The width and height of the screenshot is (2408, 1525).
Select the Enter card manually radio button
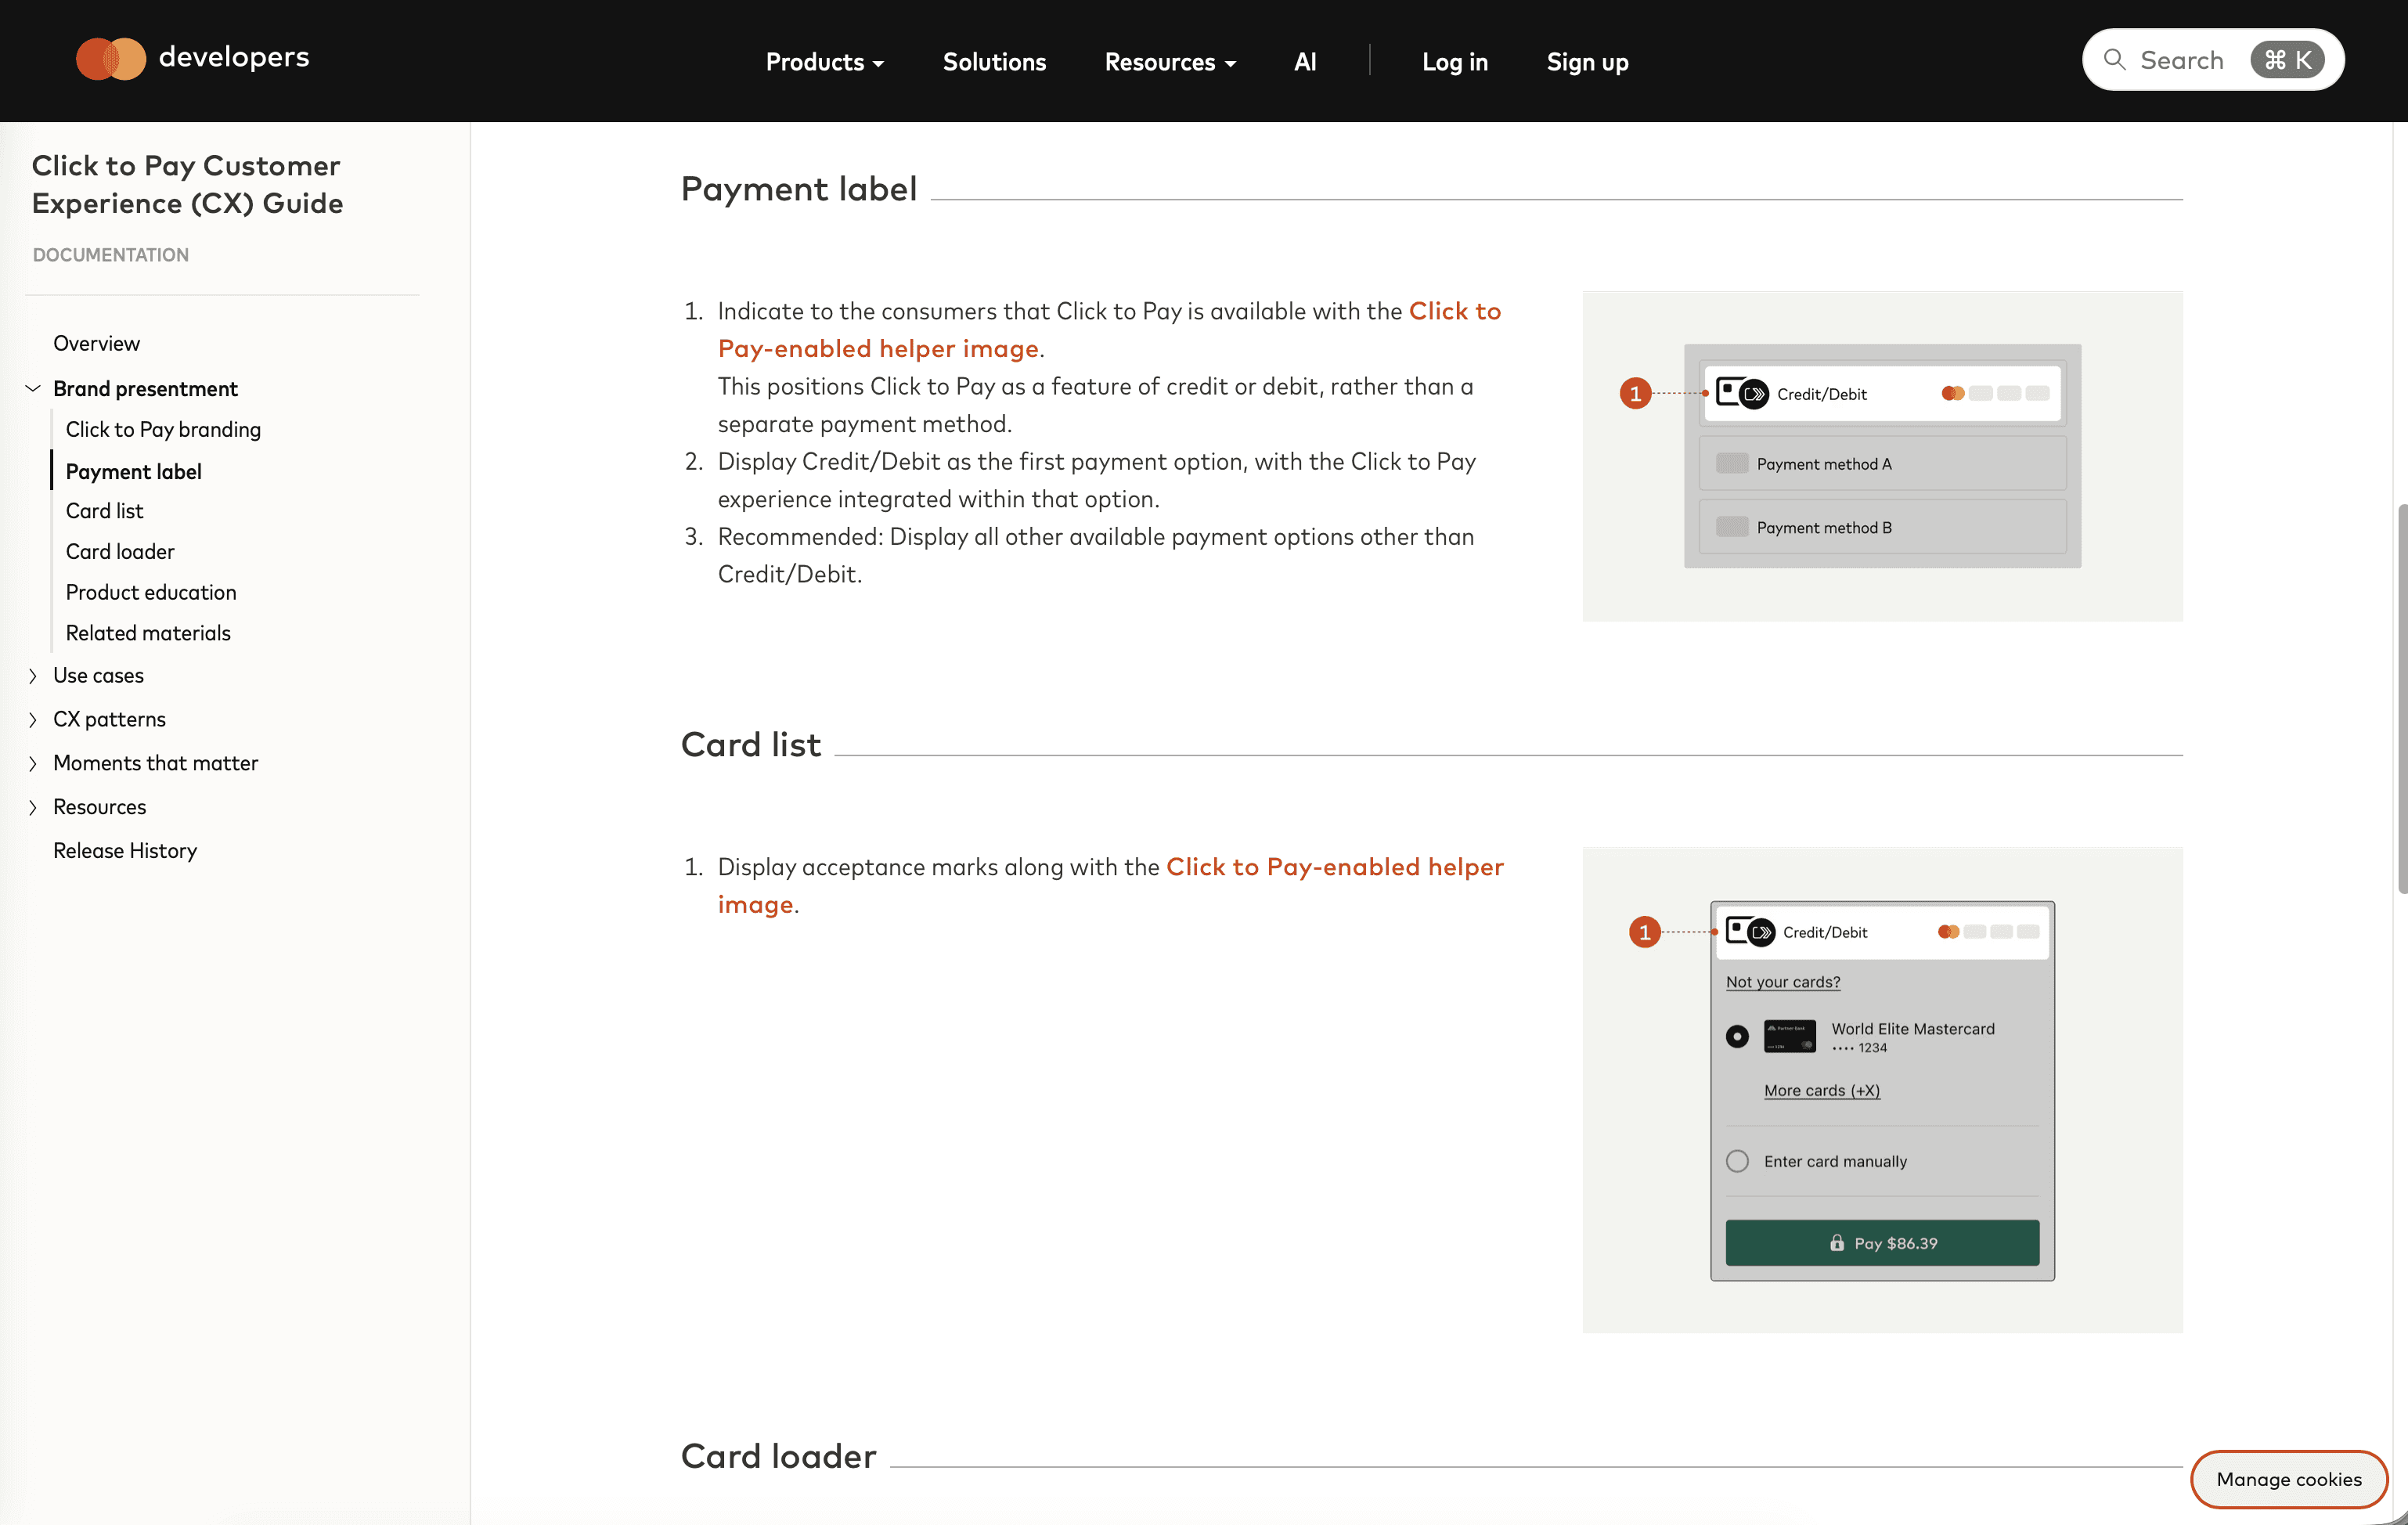[x=1737, y=1161]
